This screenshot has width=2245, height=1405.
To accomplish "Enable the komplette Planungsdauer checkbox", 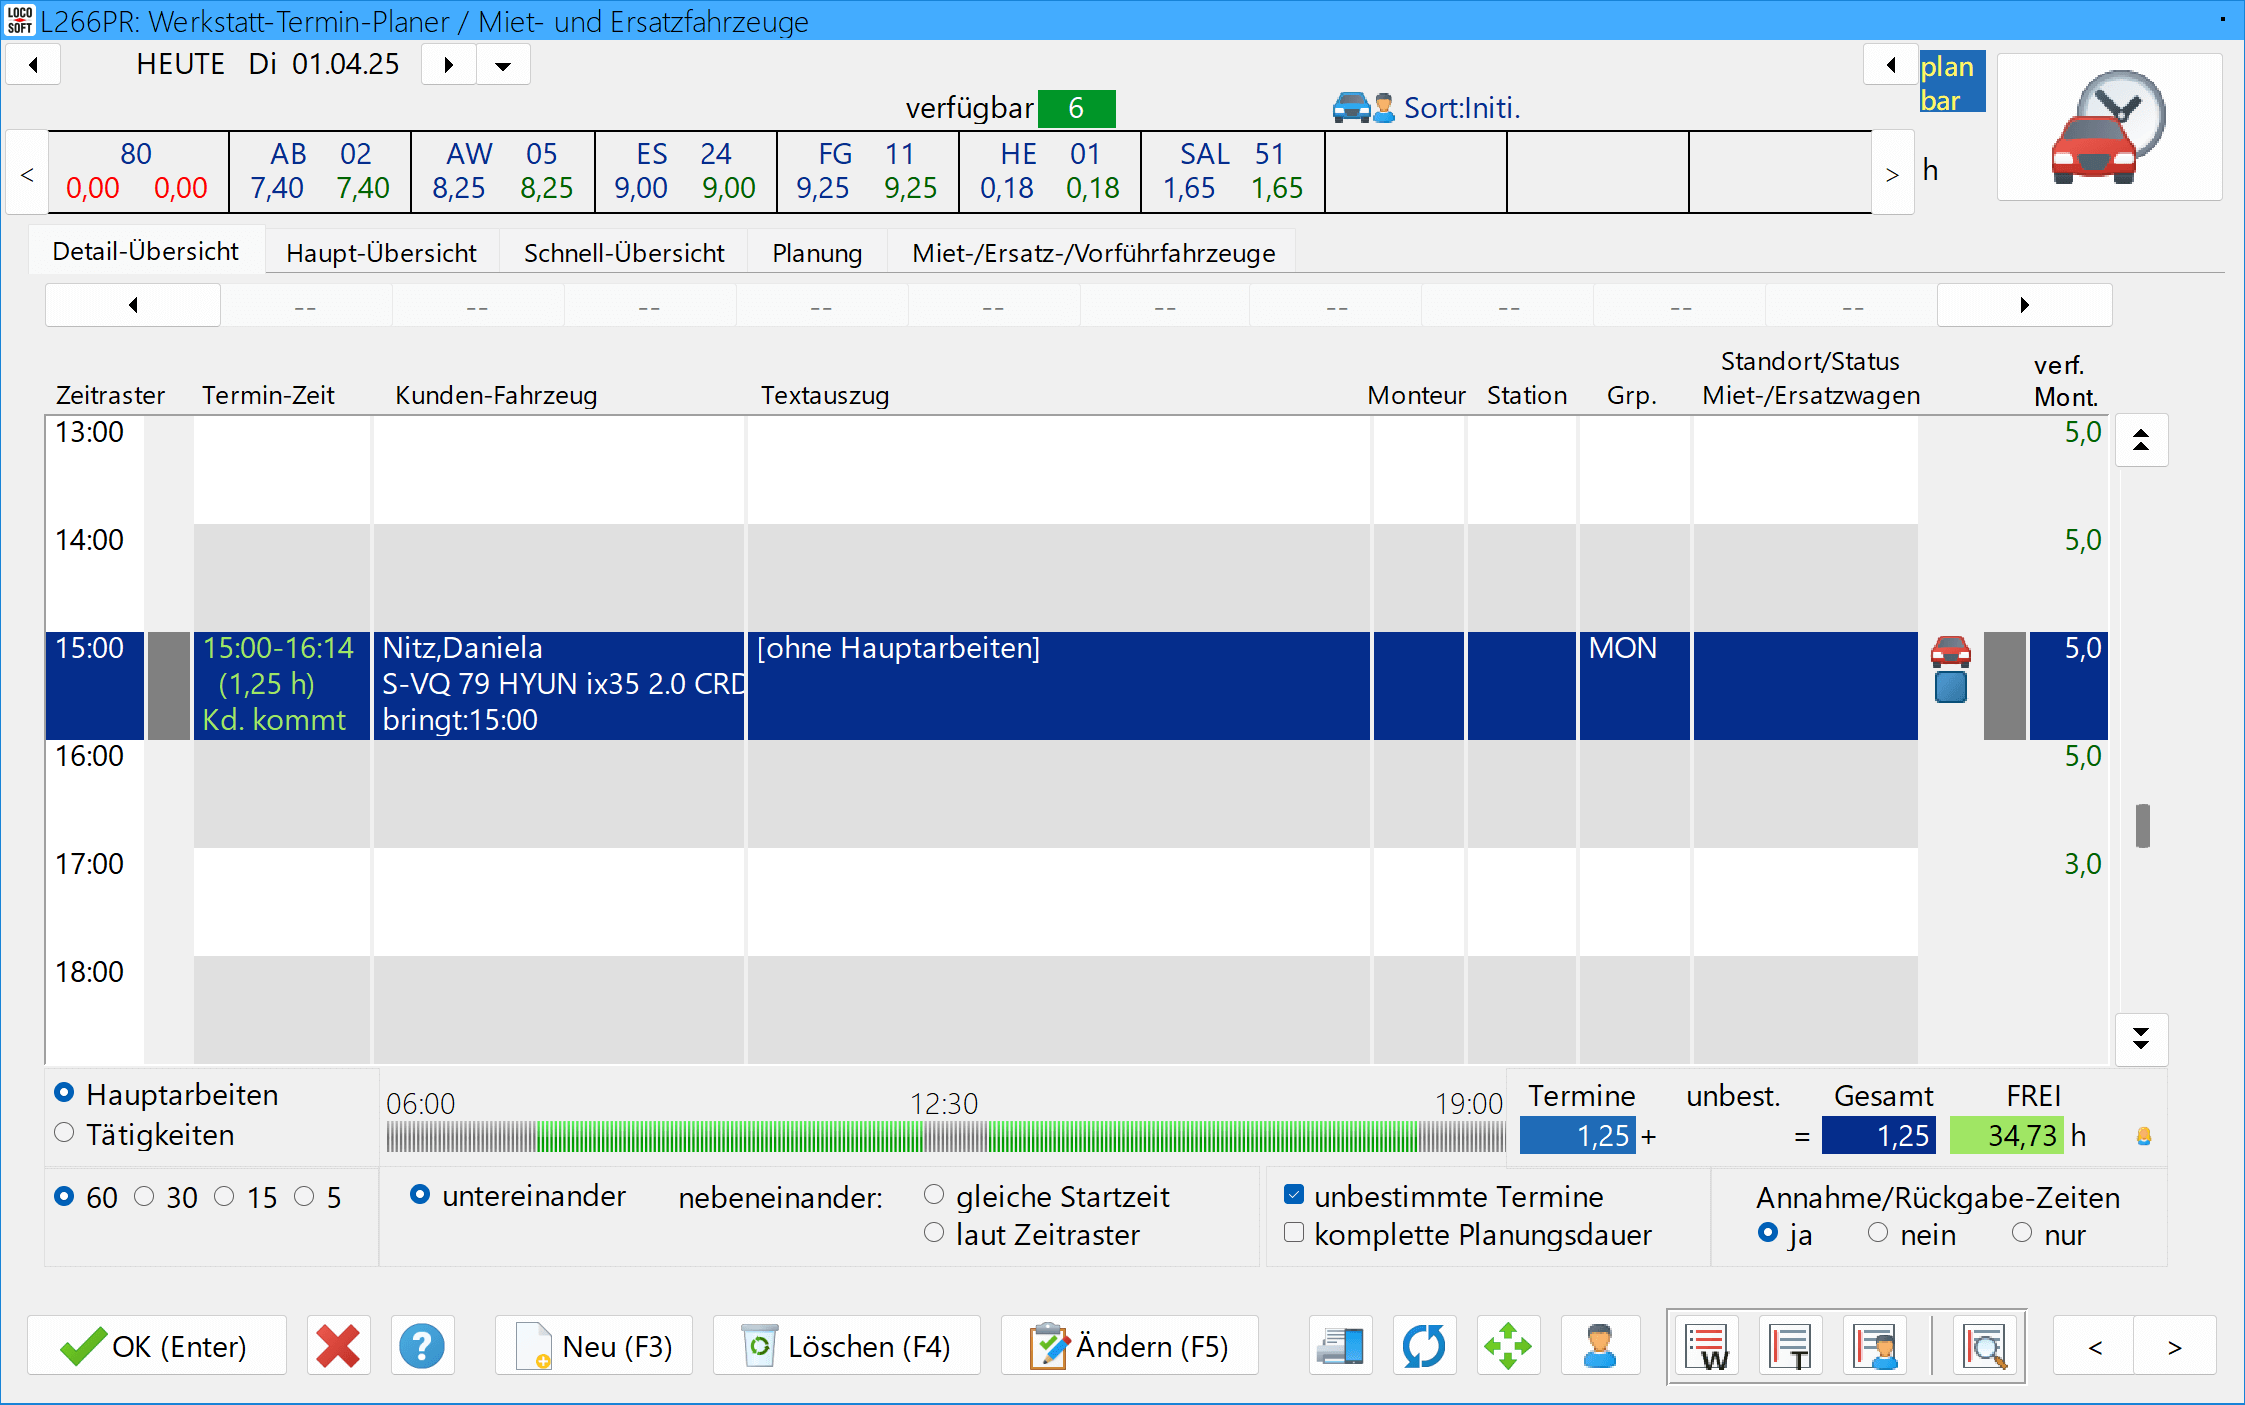I will coord(1294,1233).
